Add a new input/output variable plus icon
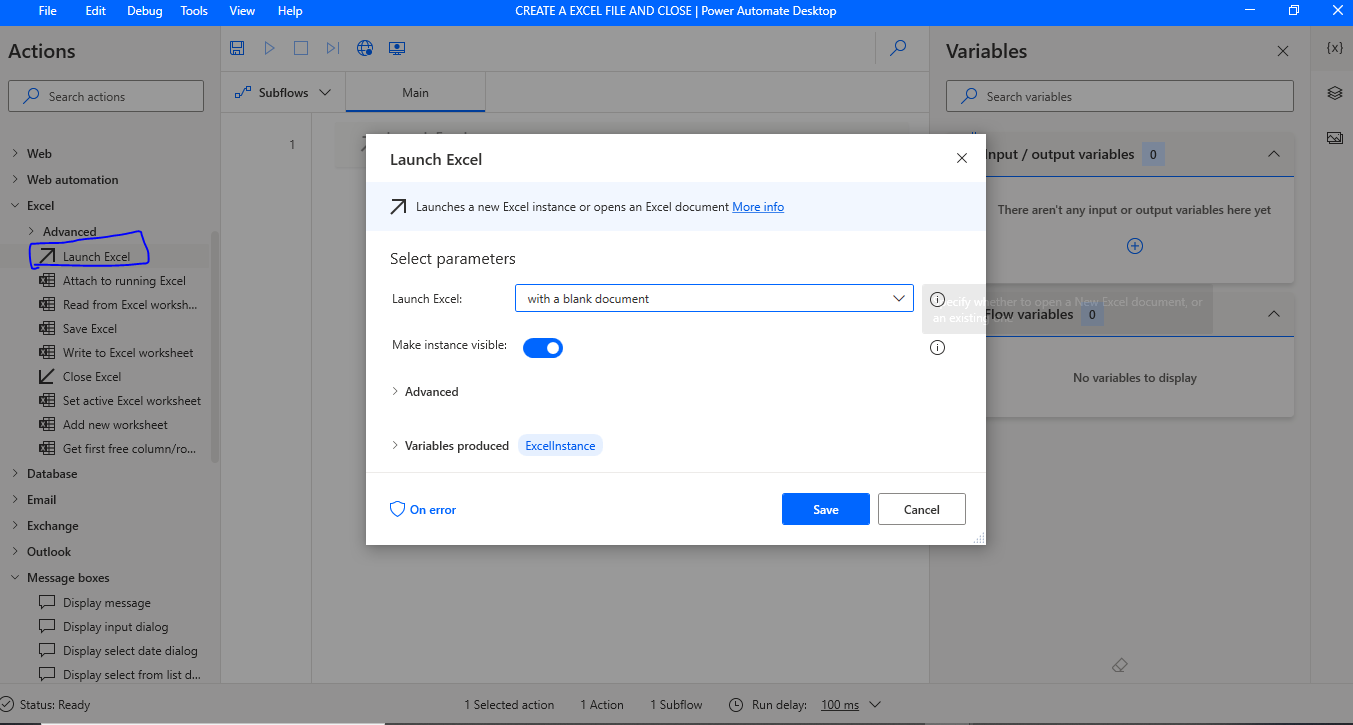 (x=1135, y=246)
